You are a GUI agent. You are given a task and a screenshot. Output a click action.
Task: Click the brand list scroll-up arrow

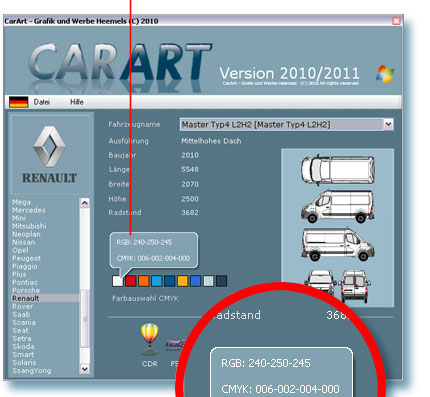(85, 203)
